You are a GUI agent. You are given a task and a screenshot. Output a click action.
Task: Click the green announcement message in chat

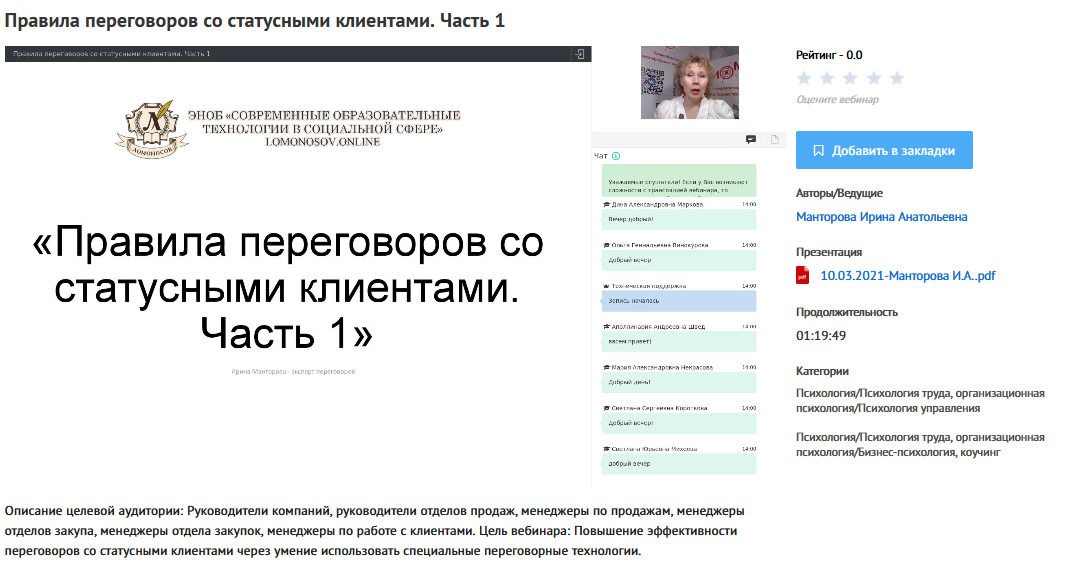point(678,181)
